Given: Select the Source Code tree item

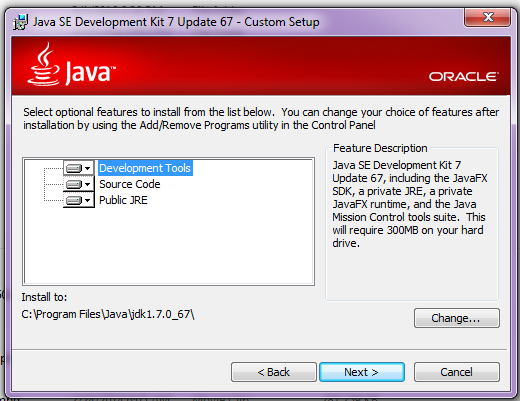Looking at the screenshot, I should (x=130, y=184).
